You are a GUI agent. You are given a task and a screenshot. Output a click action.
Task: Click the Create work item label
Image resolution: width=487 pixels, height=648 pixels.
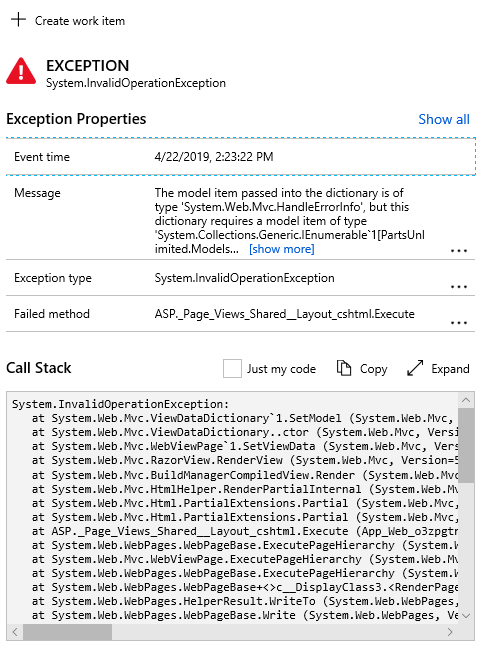80,21
